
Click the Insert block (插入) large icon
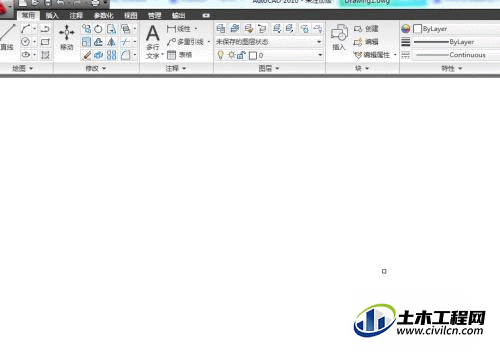[x=339, y=37]
